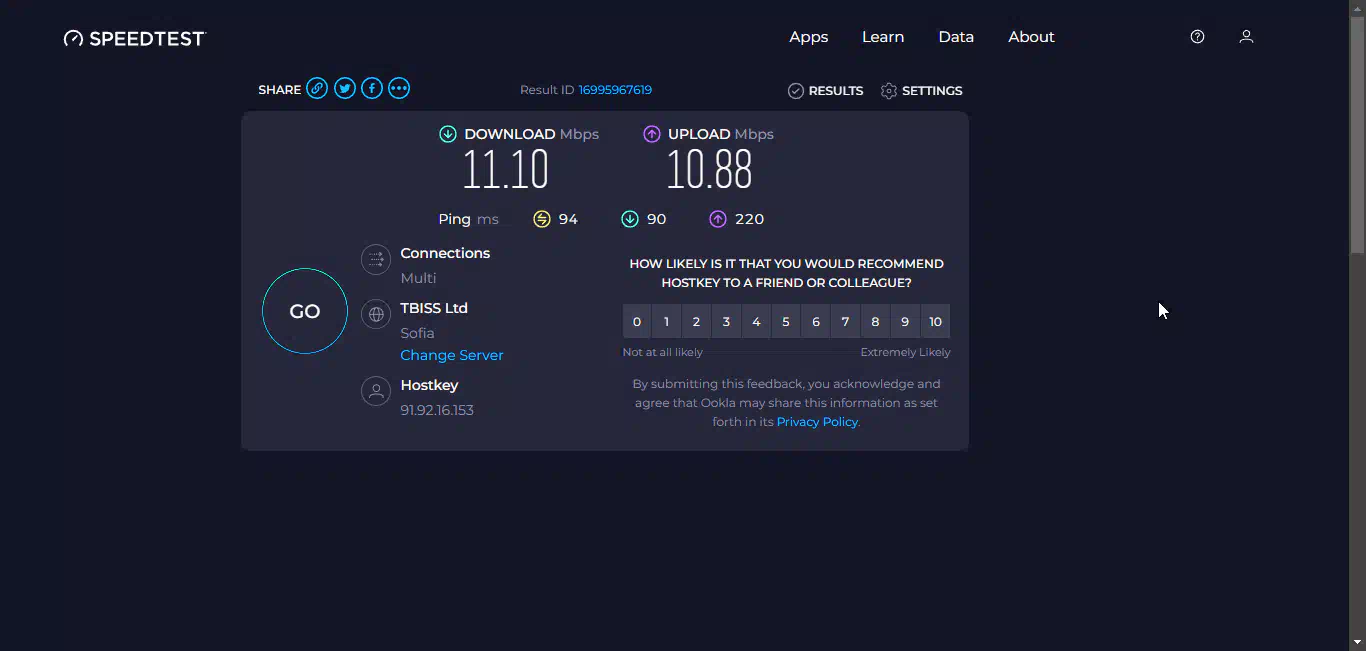The width and height of the screenshot is (1366, 651).
Task: Click the IP address 91.92.16.153
Action: point(437,410)
